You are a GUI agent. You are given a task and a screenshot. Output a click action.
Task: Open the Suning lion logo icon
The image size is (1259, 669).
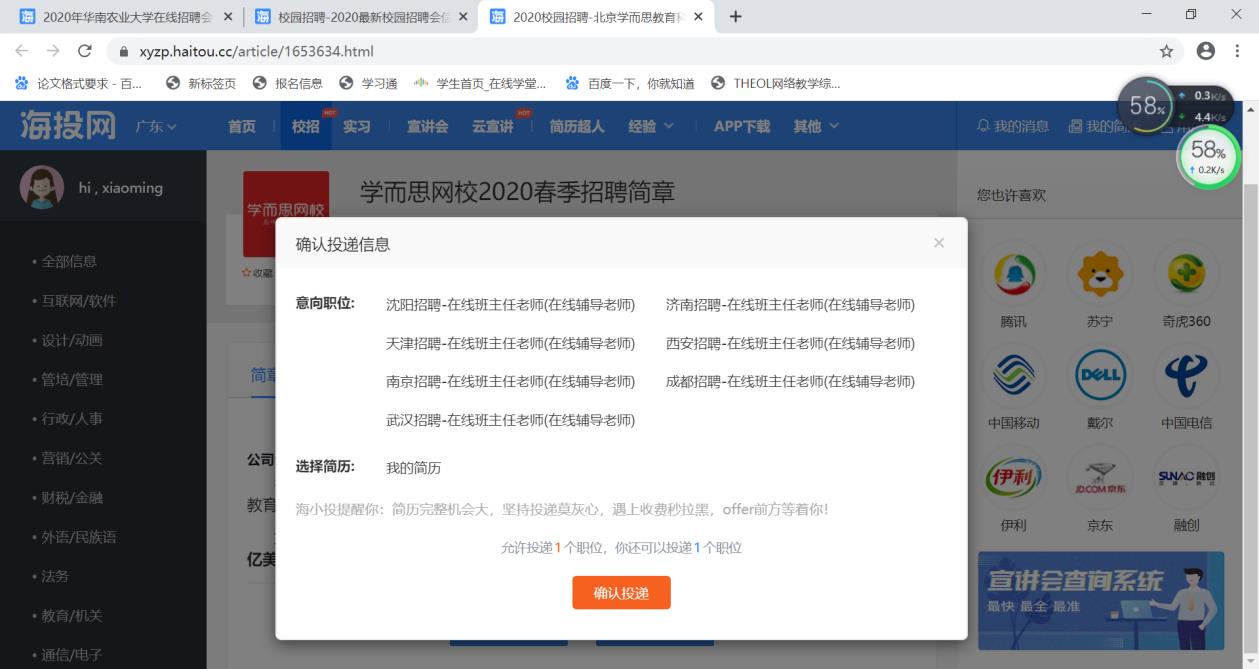(1099, 274)
